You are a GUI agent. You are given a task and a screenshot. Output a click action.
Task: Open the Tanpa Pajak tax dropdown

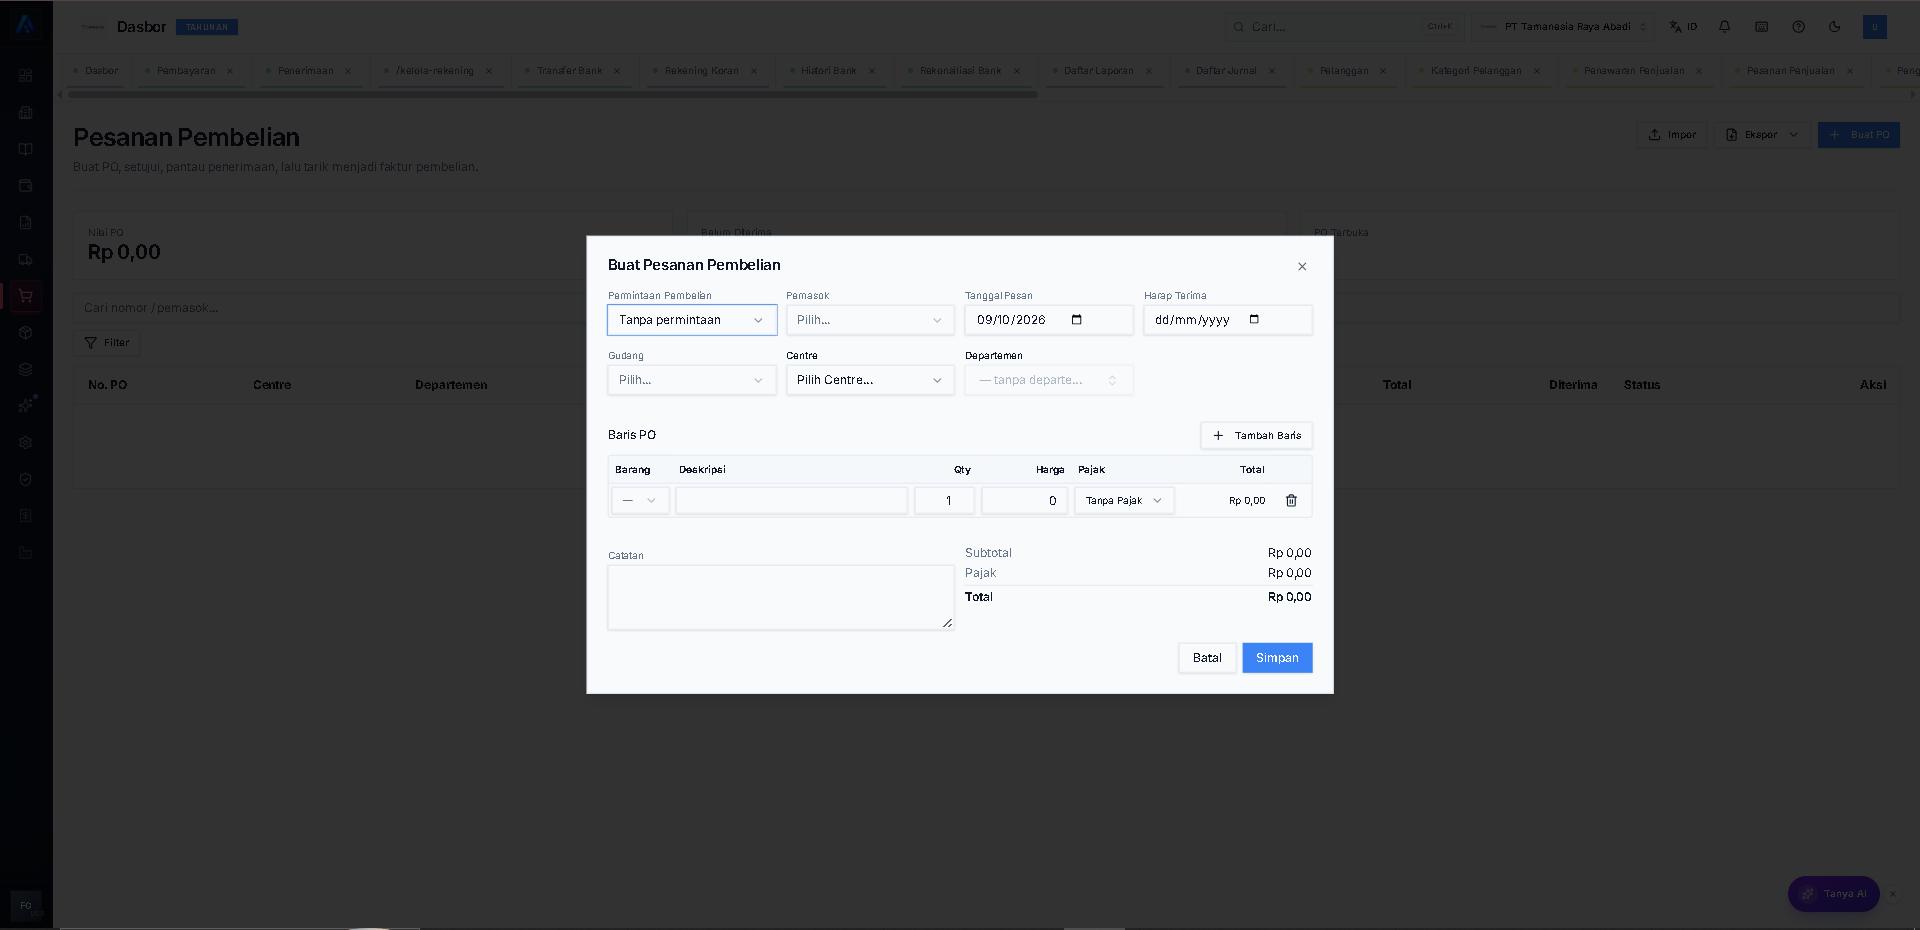(x=1124, y=500)
